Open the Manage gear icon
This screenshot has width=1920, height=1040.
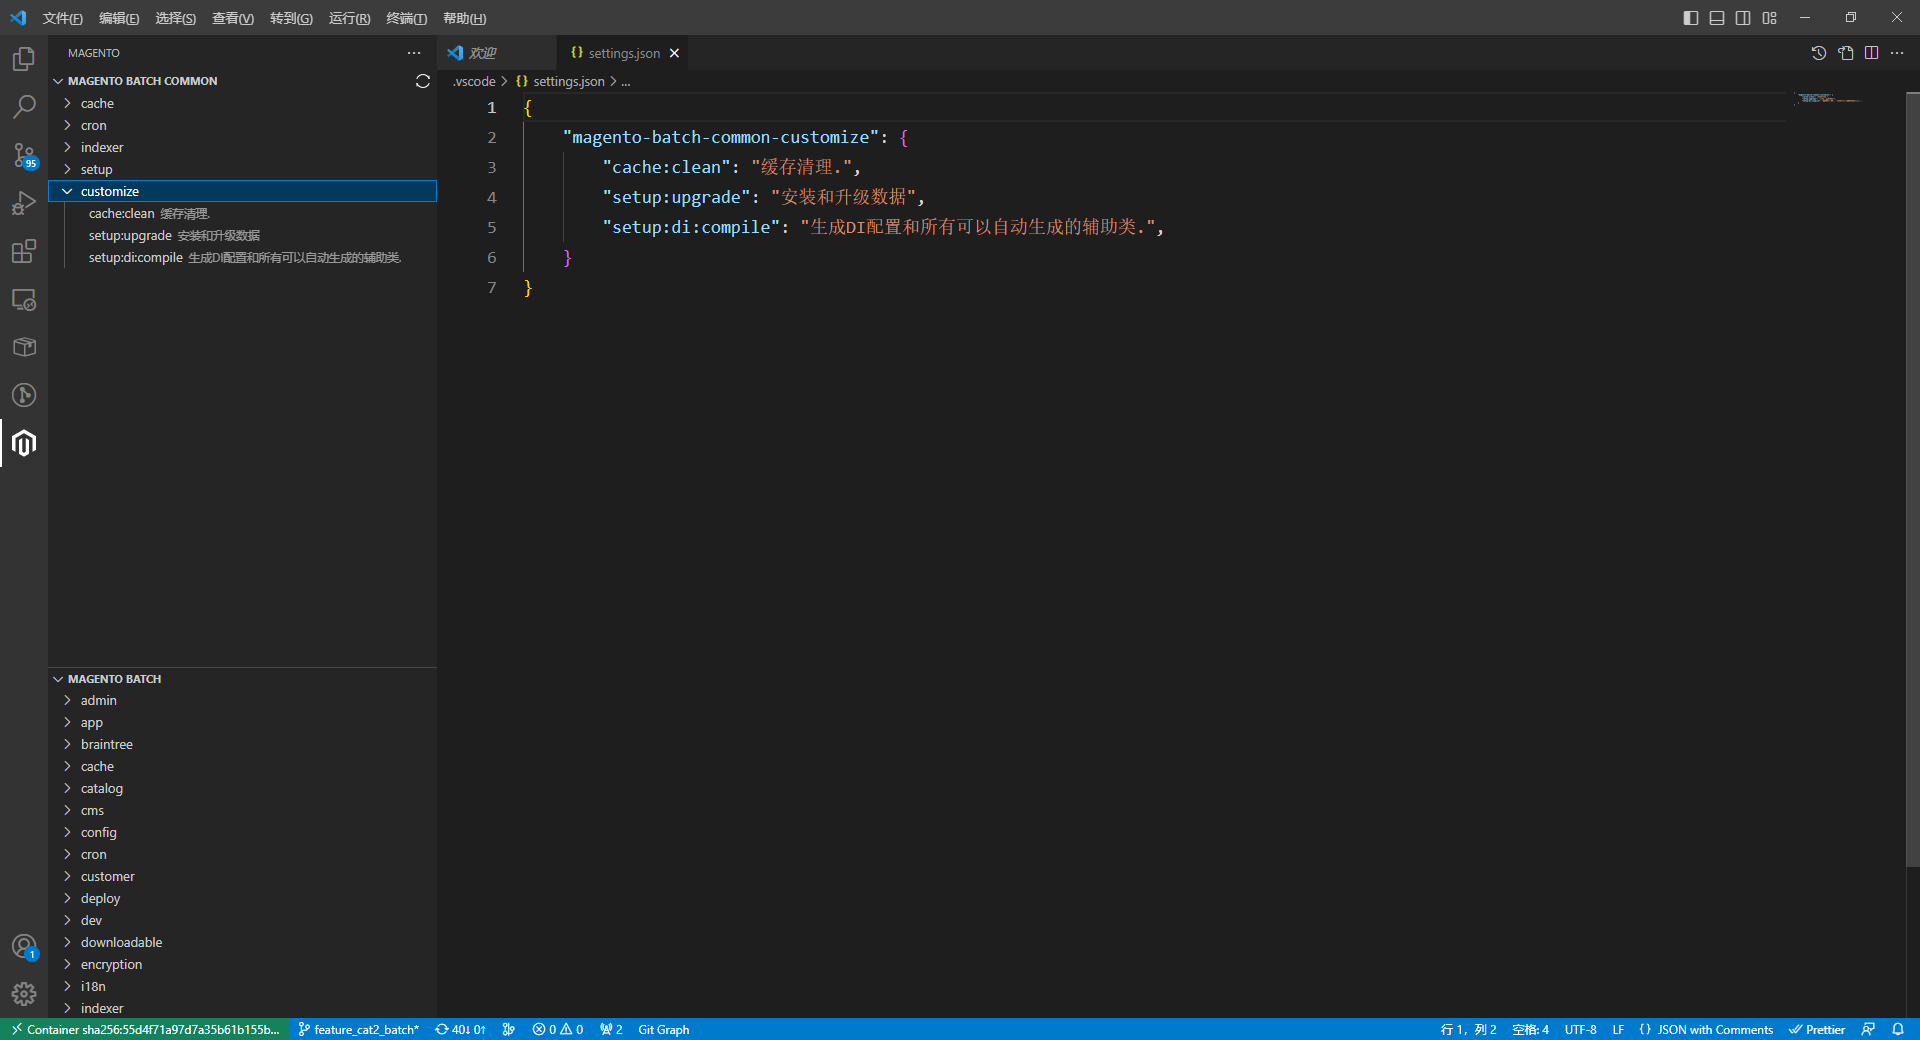[24, 994]
